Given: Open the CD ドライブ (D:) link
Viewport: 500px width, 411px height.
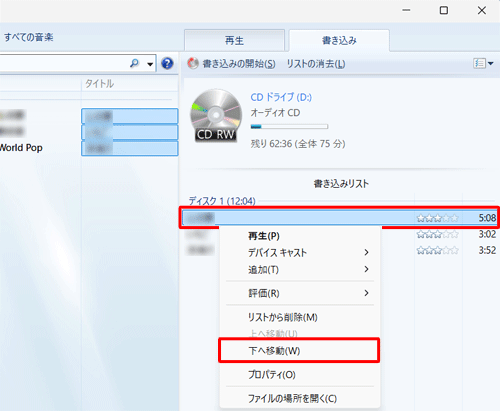Looking at the screenshot, I should click(x=281, y=97).
